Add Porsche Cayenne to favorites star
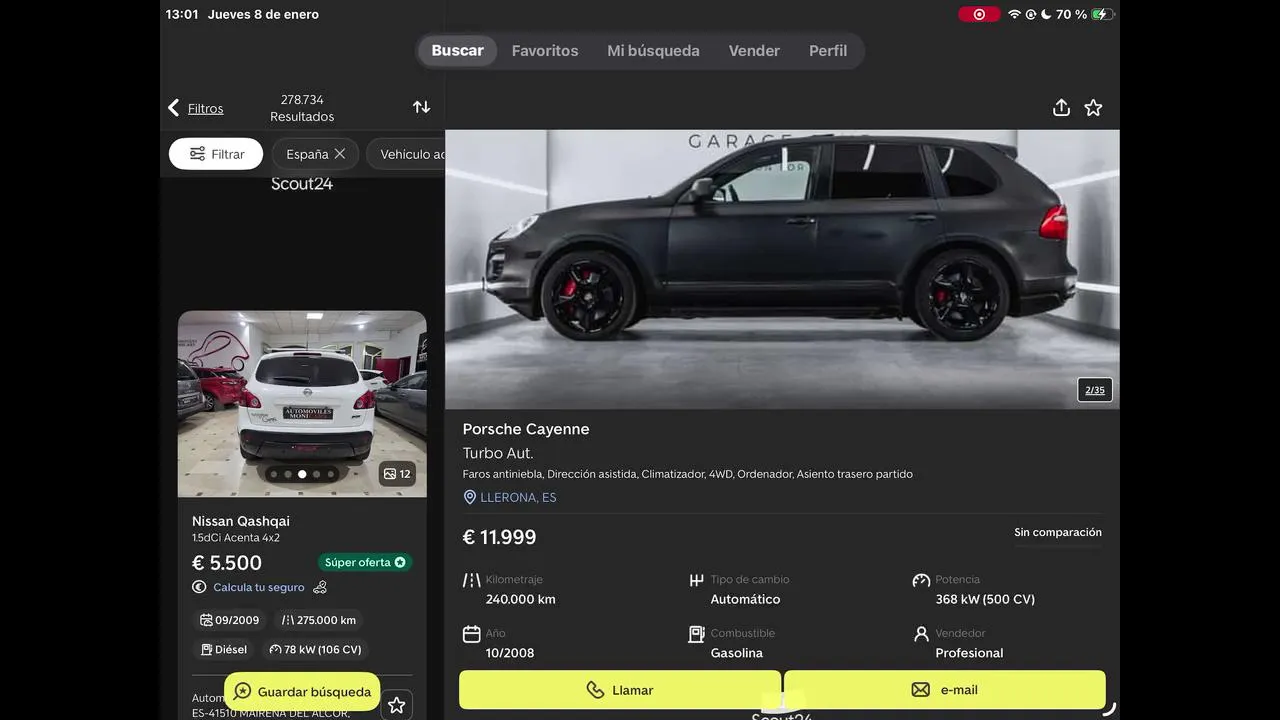Image resolution: width=1280 pixels, height=720 pixels. 1093,108
